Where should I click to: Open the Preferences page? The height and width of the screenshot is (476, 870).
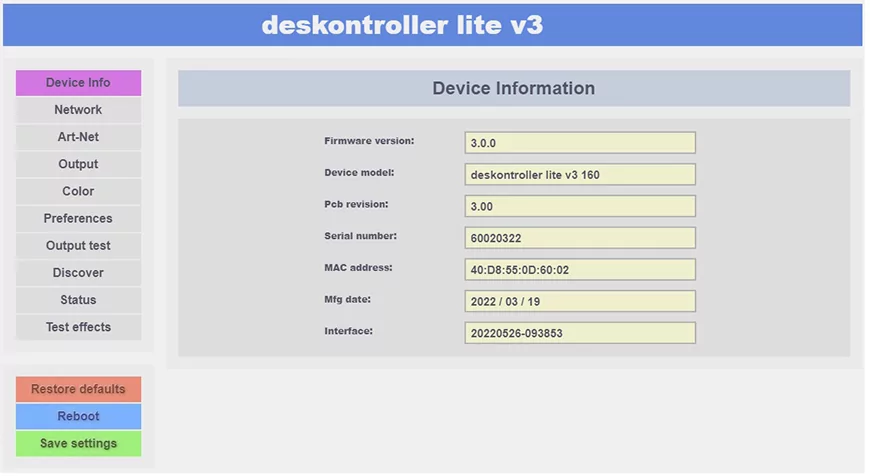pyautogui.click(x=78, y=219)
